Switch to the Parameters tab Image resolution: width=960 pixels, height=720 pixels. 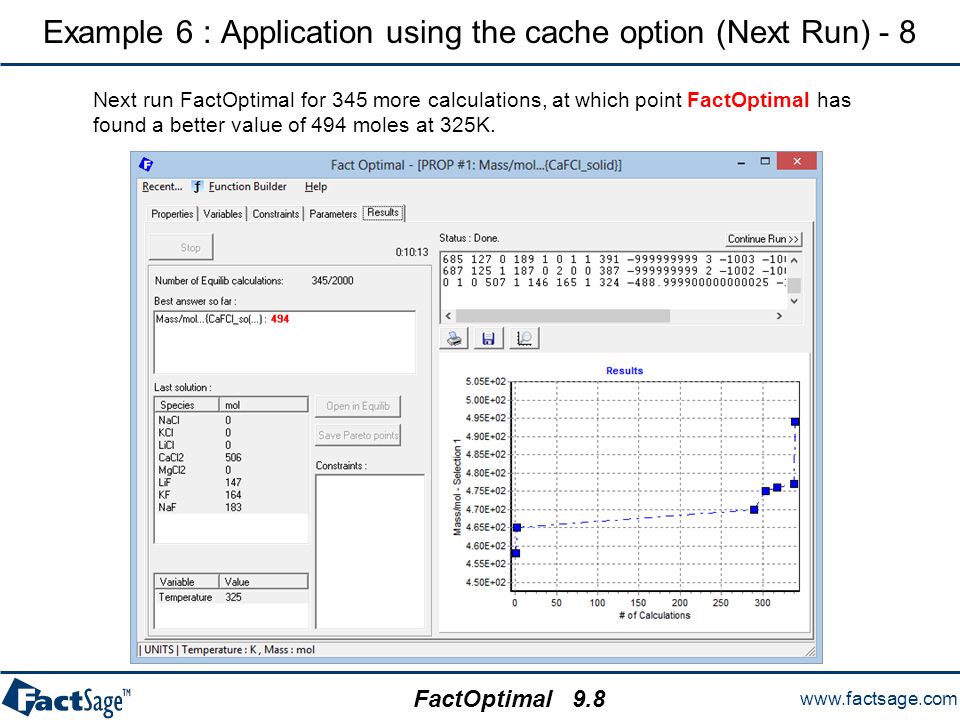(332, 214)
